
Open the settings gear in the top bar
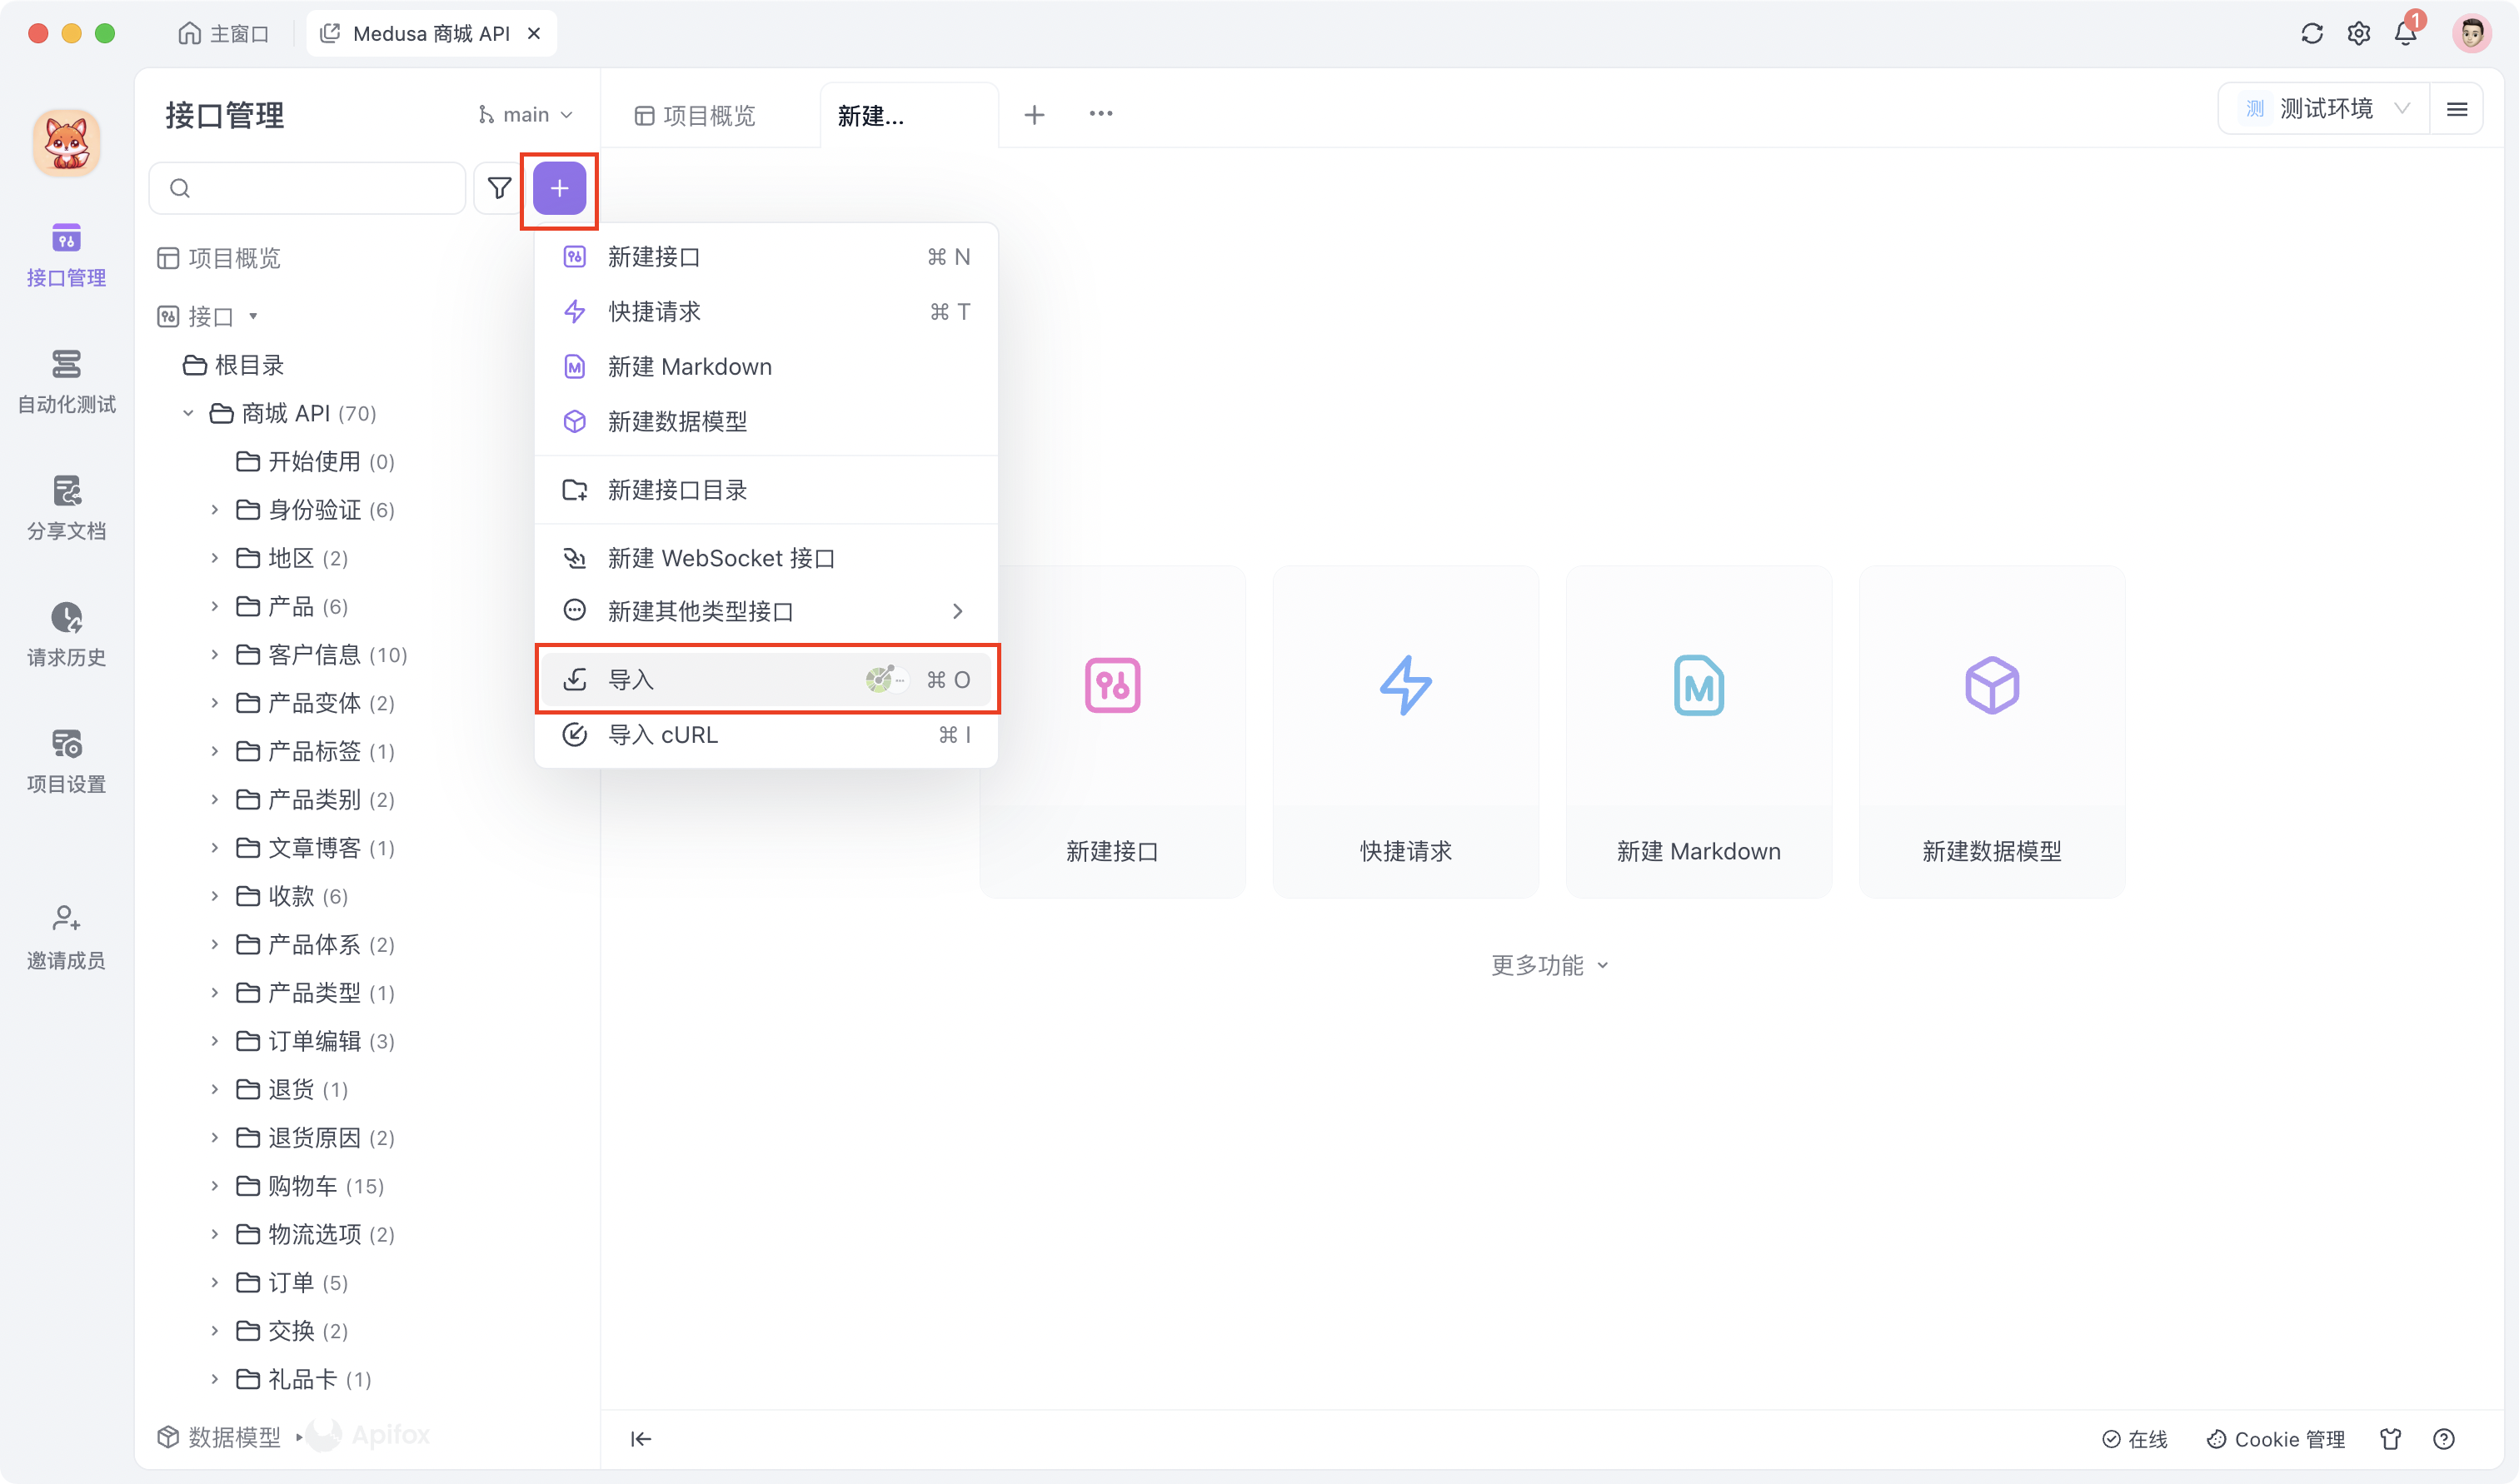pos(2359,33)
